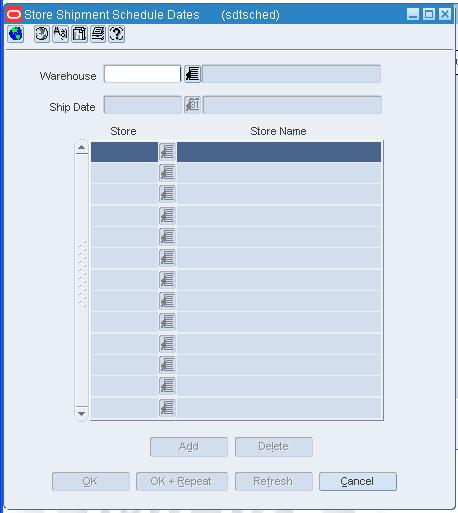The width and height of the screenshot is (458, 513).
Task: Close the Store Shipment Schedule Dates window
Action: point(445,14)
